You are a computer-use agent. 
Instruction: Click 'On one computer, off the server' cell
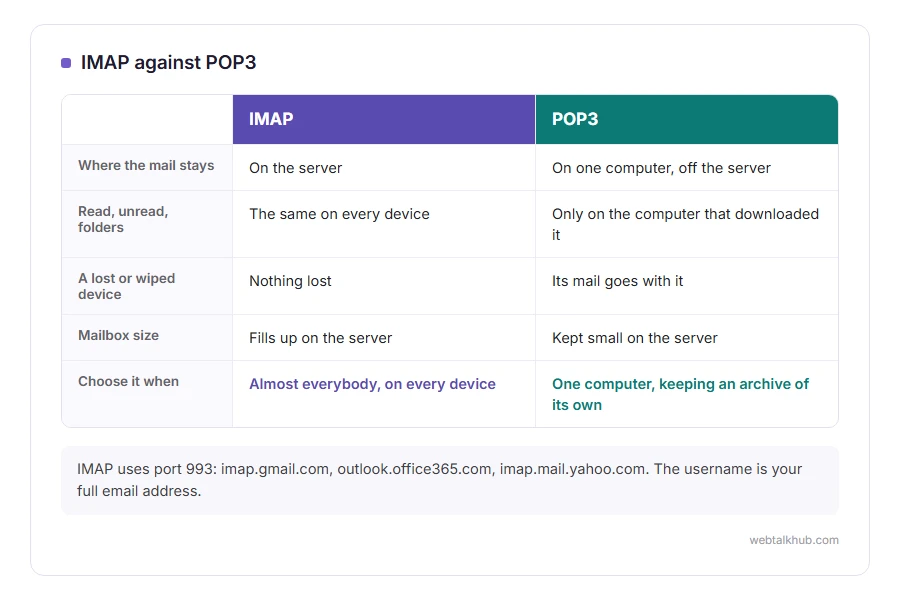(x=686, y=168)
